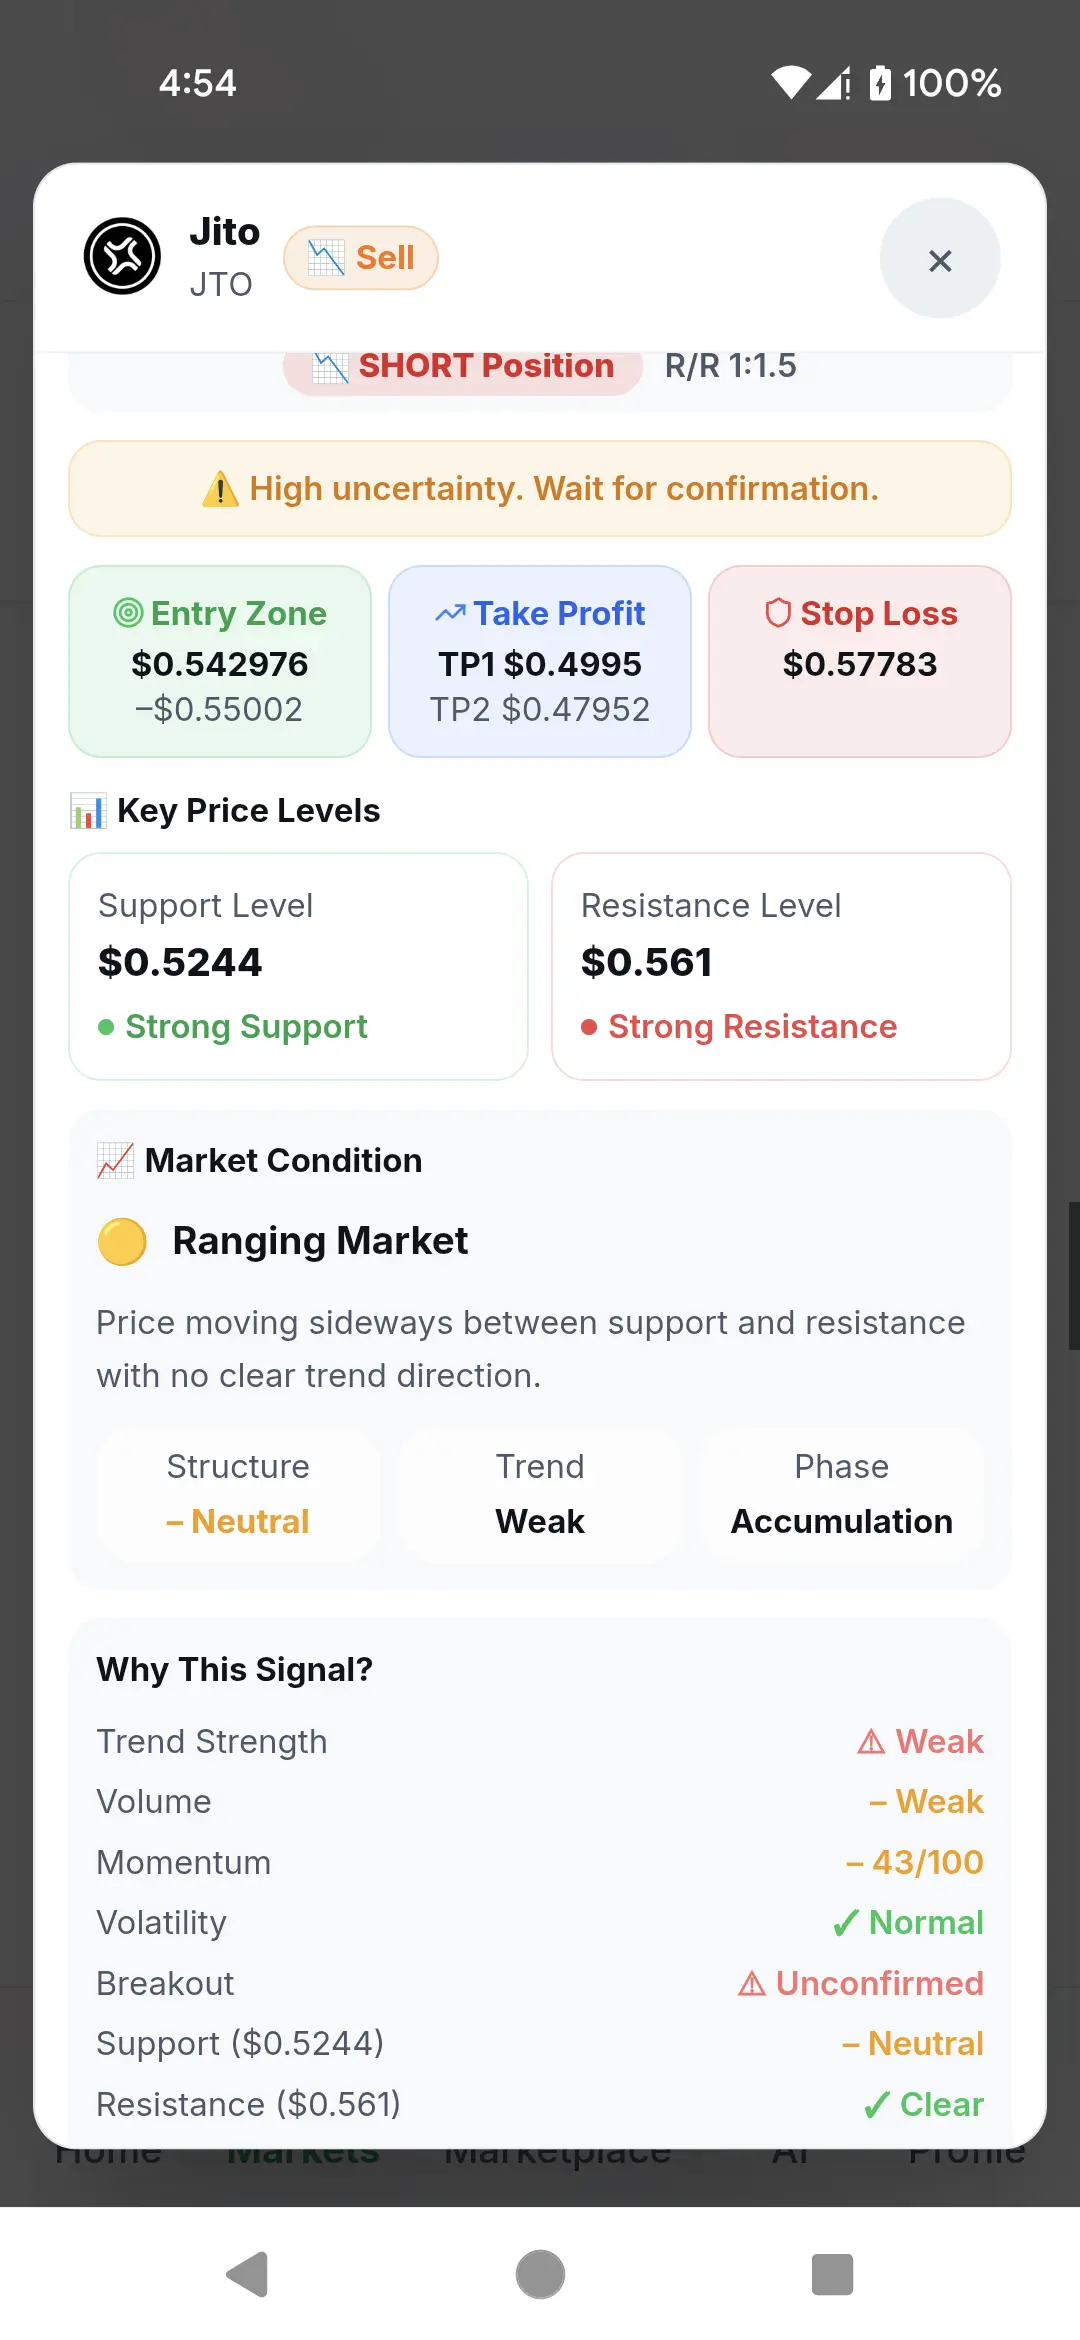Image resolution: width=1080 pixels, height=2340 pixels.
Task: Tap the Sell signal badge
Action: (361, 258)
